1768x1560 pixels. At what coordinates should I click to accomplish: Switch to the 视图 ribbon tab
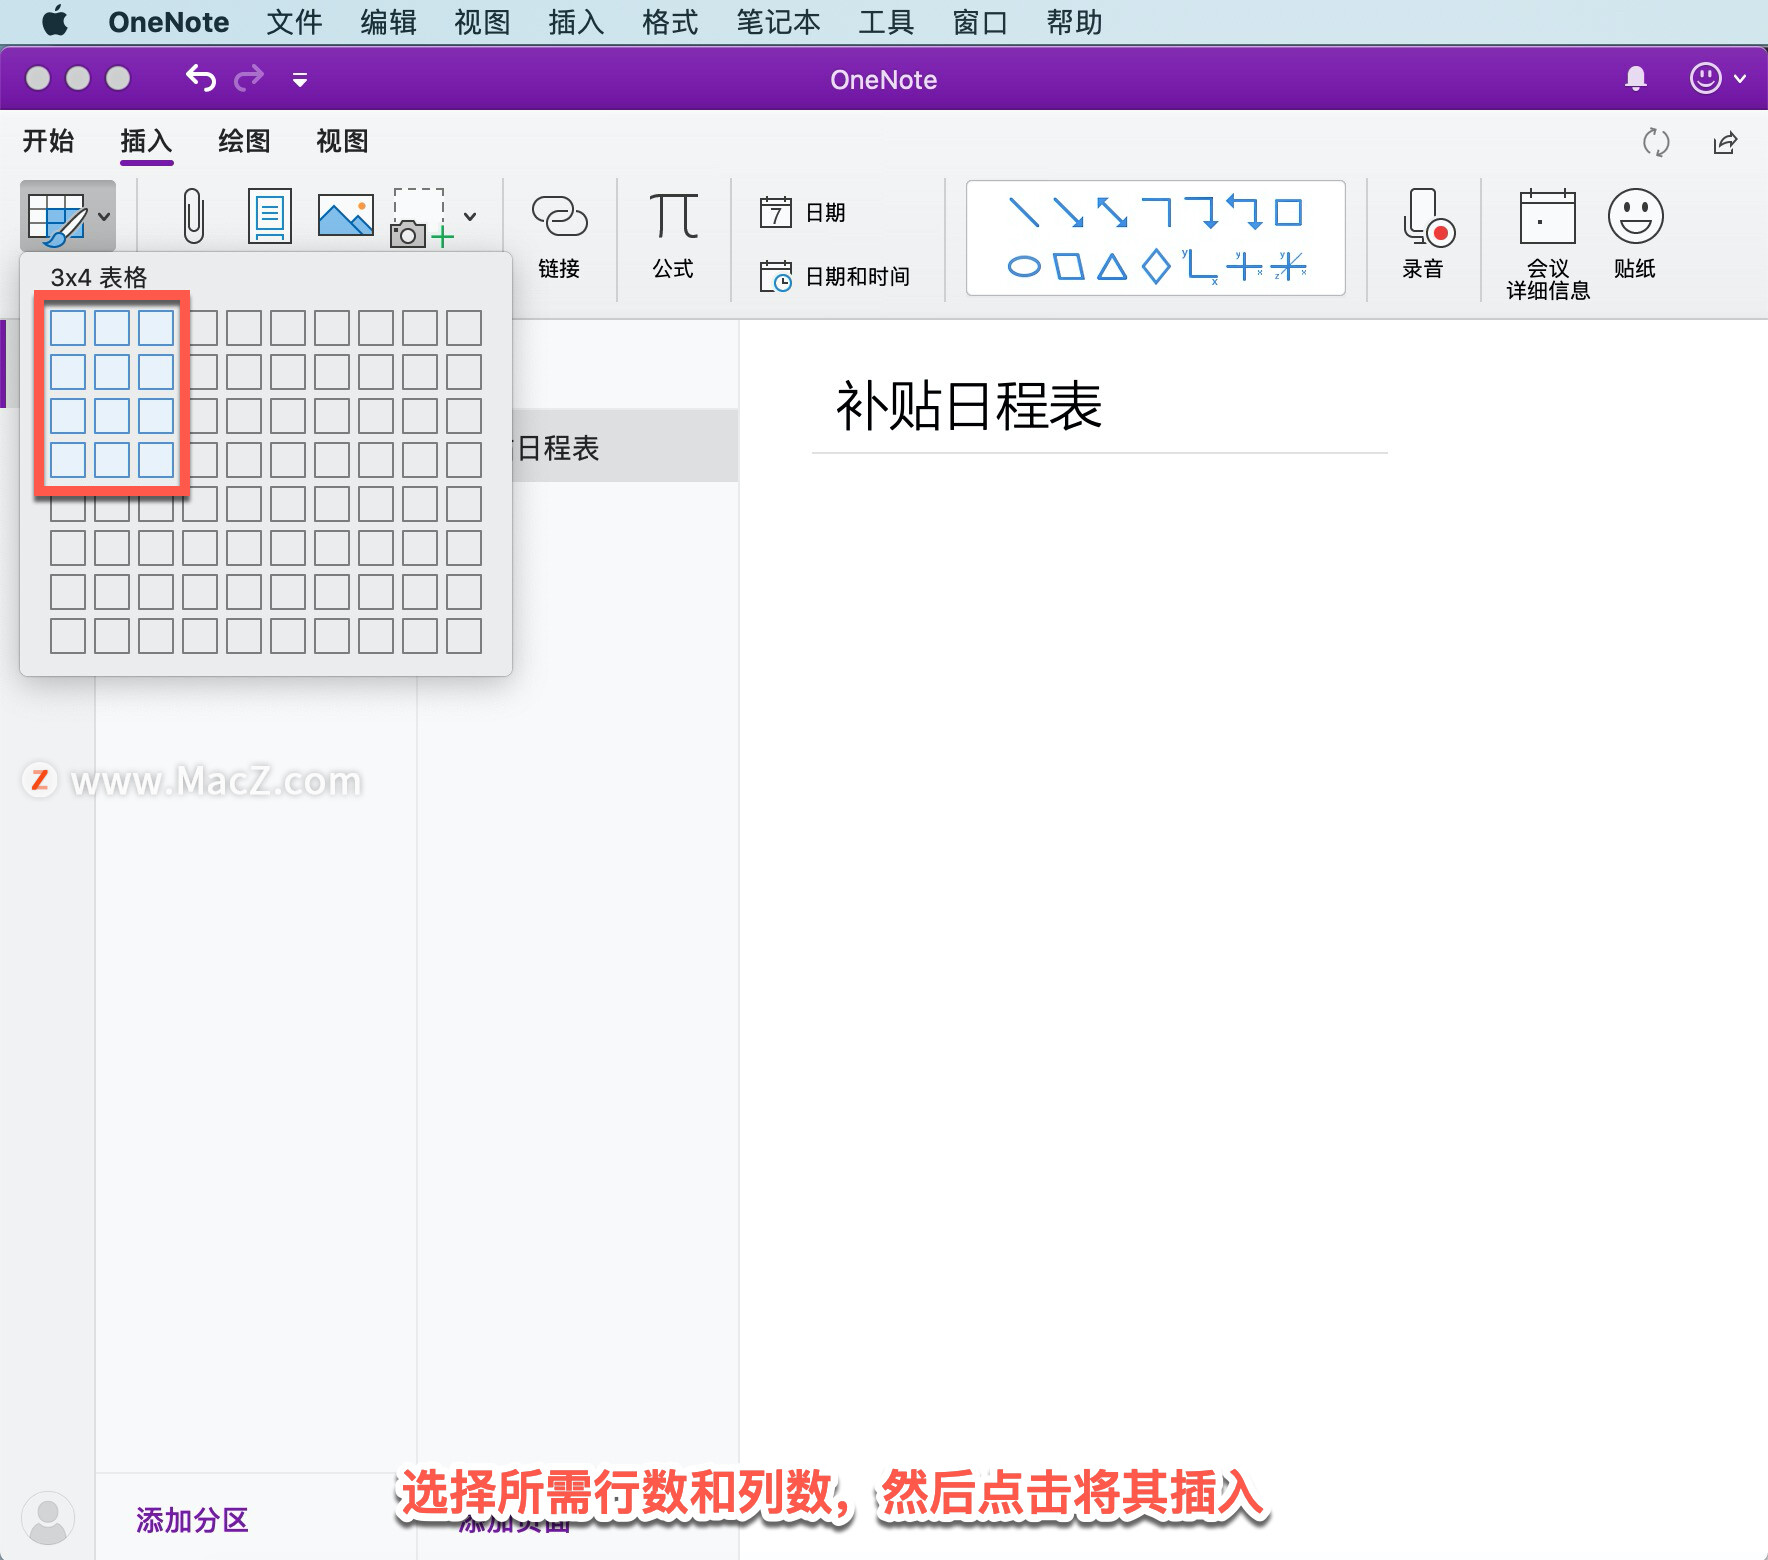click(342, 141)
